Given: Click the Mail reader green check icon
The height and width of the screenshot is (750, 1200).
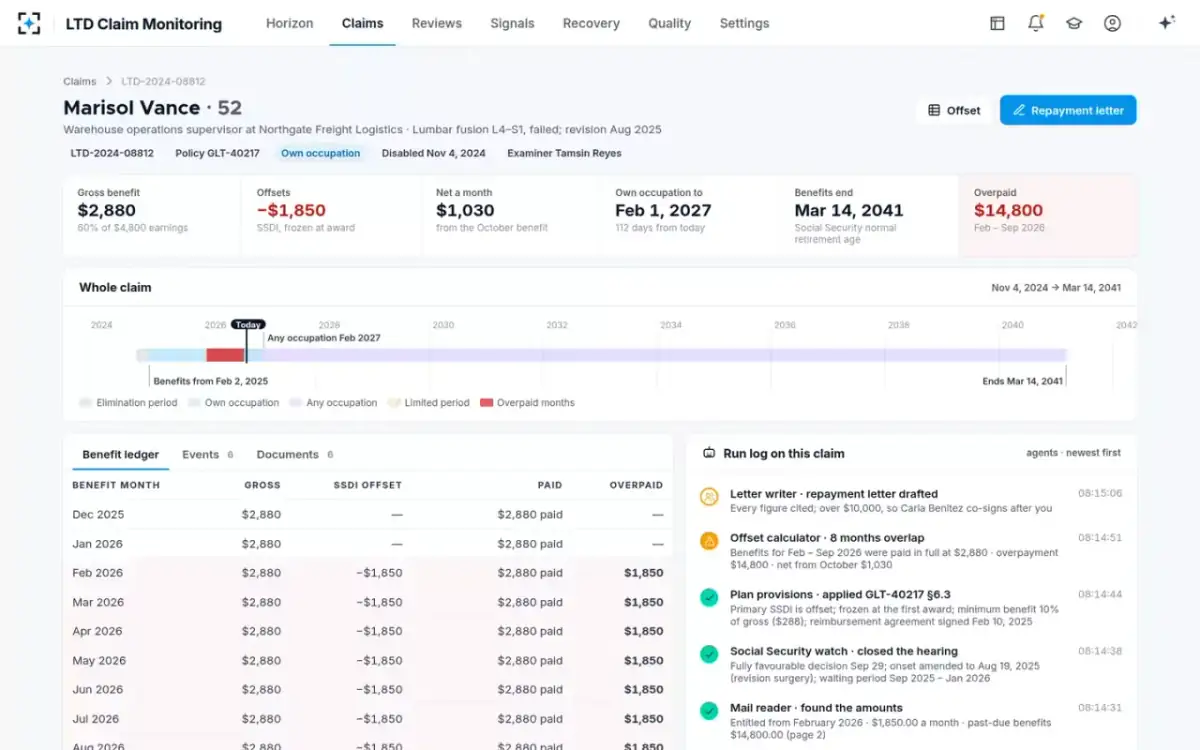Looking at the screenshot, I should (709, 711).
